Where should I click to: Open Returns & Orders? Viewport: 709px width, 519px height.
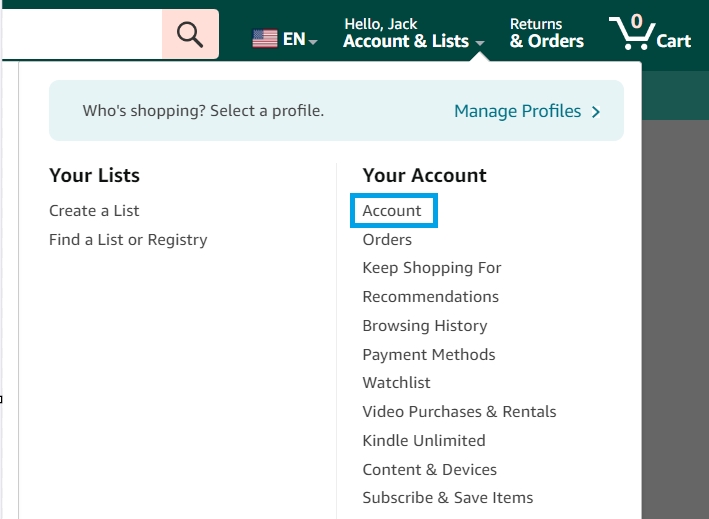tap(546, 33)
